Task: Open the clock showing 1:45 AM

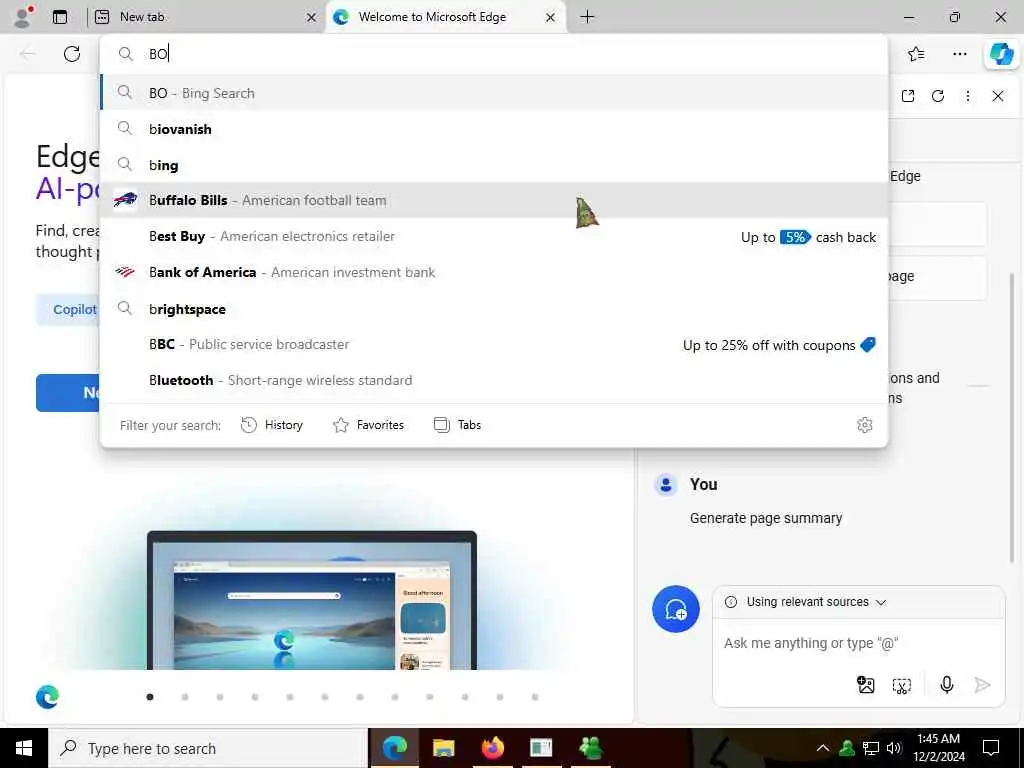Action: coord(938,748)
